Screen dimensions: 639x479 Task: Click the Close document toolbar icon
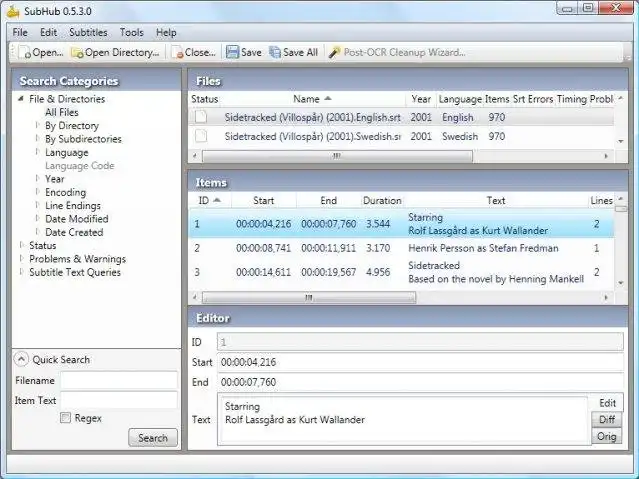point(177,53)
